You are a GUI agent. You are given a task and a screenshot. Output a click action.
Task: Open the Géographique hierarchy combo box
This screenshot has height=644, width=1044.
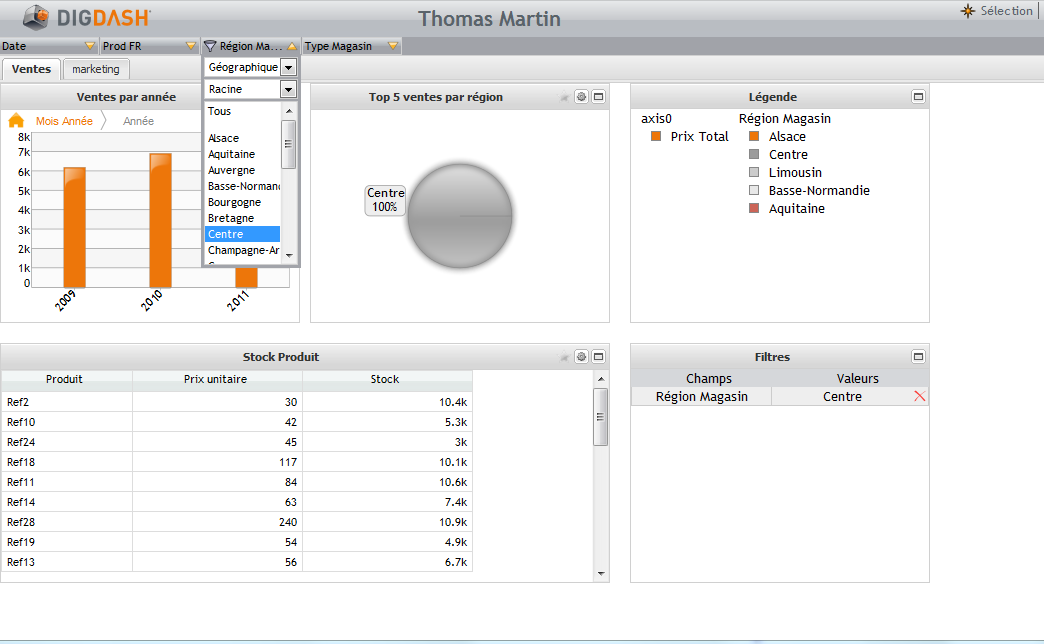288,67
